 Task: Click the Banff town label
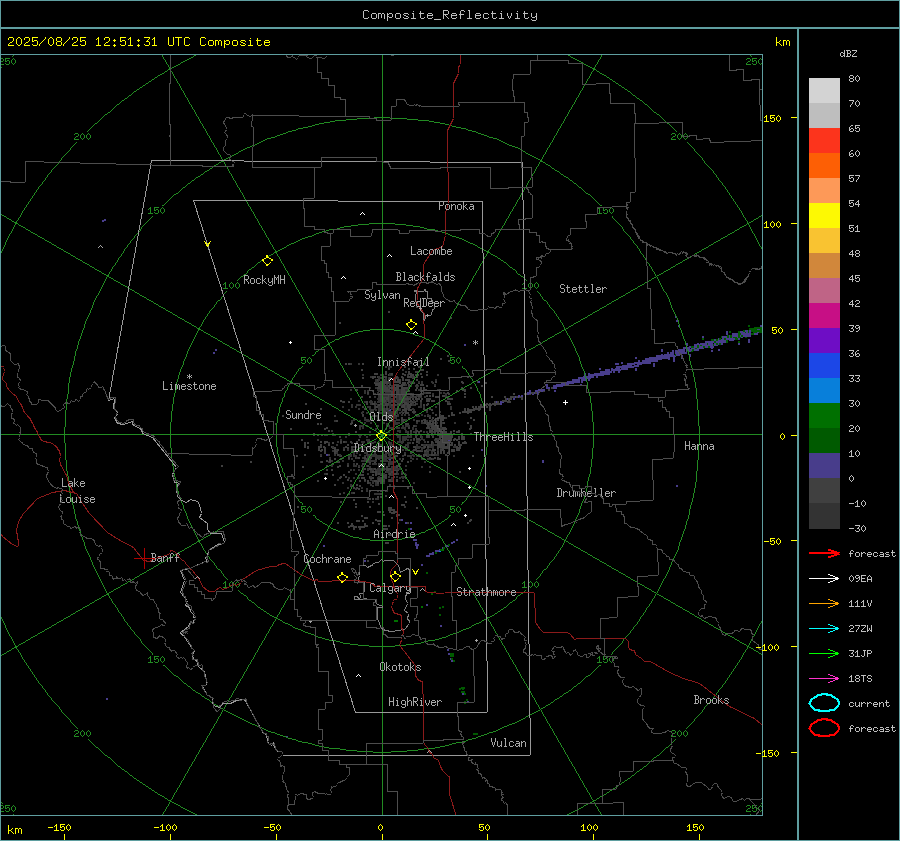click(x=165, y=557)
